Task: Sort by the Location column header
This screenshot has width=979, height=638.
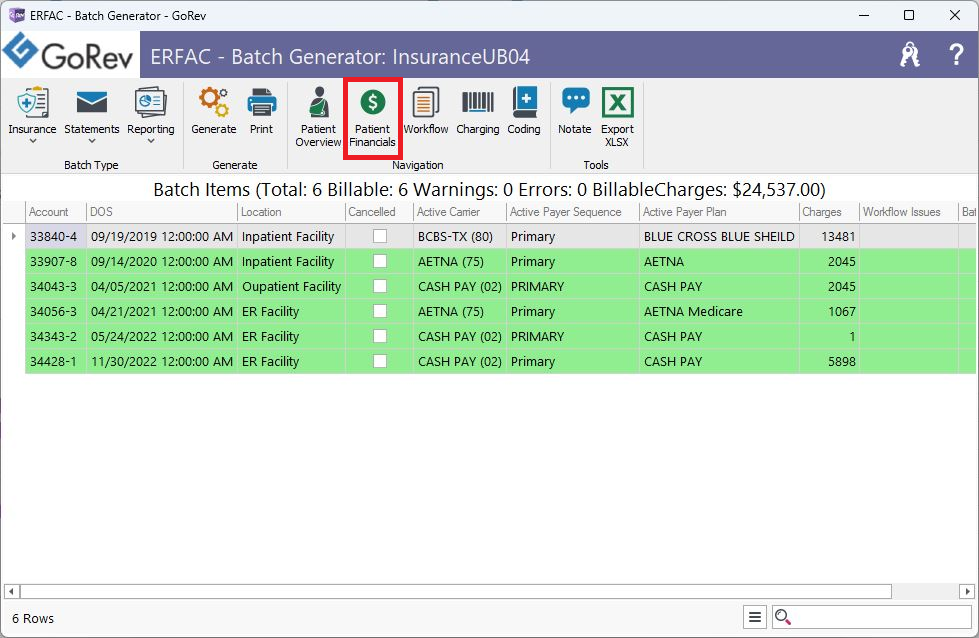Action: click(291, 212)
